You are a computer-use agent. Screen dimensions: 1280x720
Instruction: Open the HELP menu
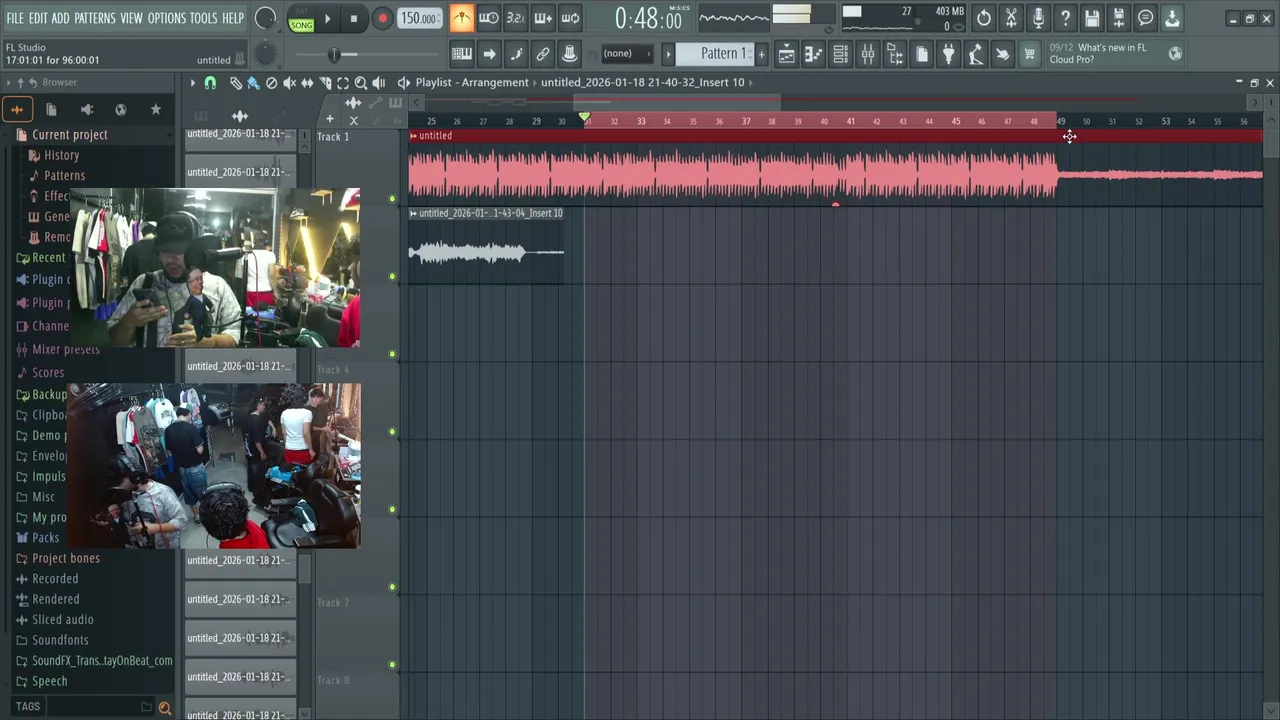233,18
